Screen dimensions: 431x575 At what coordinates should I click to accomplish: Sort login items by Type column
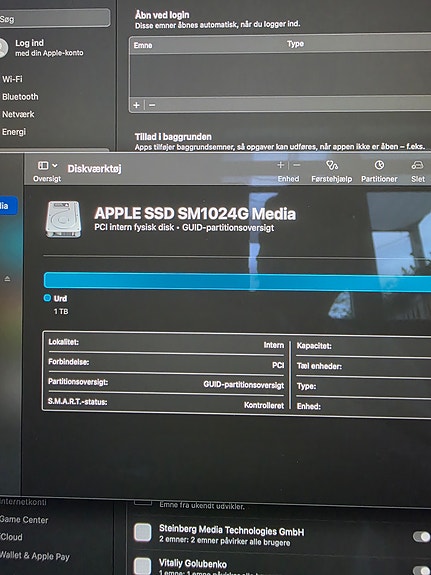pos(295,44)
